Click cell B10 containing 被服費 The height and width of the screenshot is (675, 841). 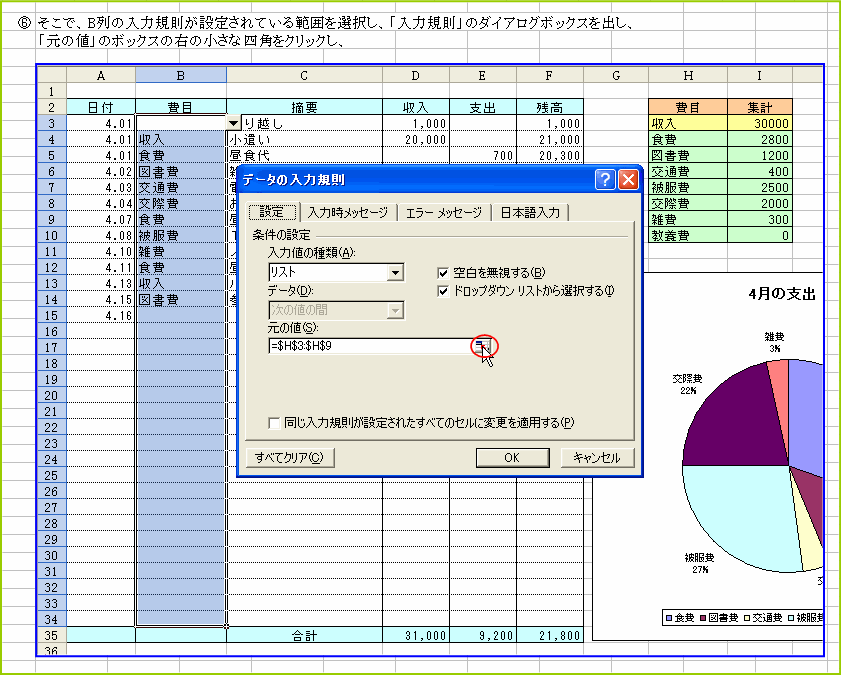click(181, 235)
